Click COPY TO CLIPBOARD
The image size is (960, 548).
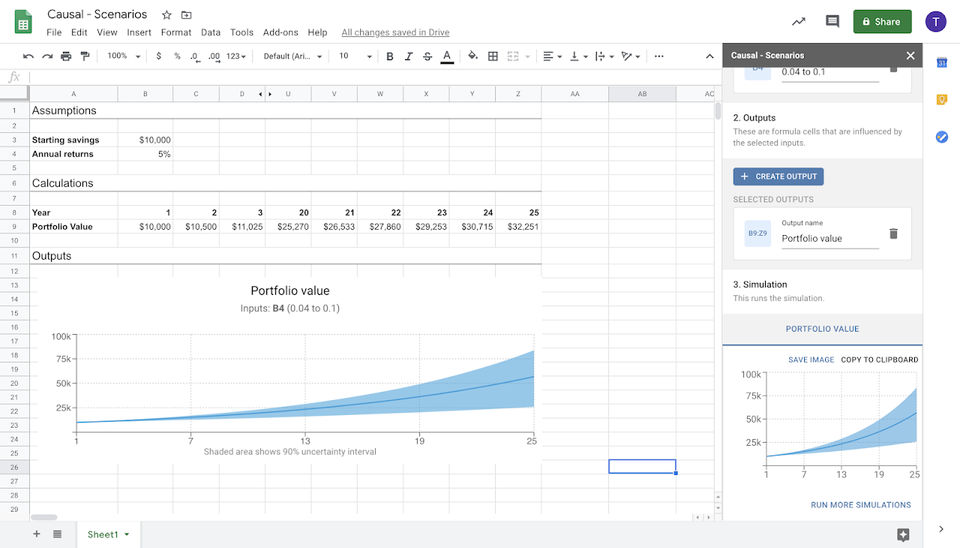[879, 359]
